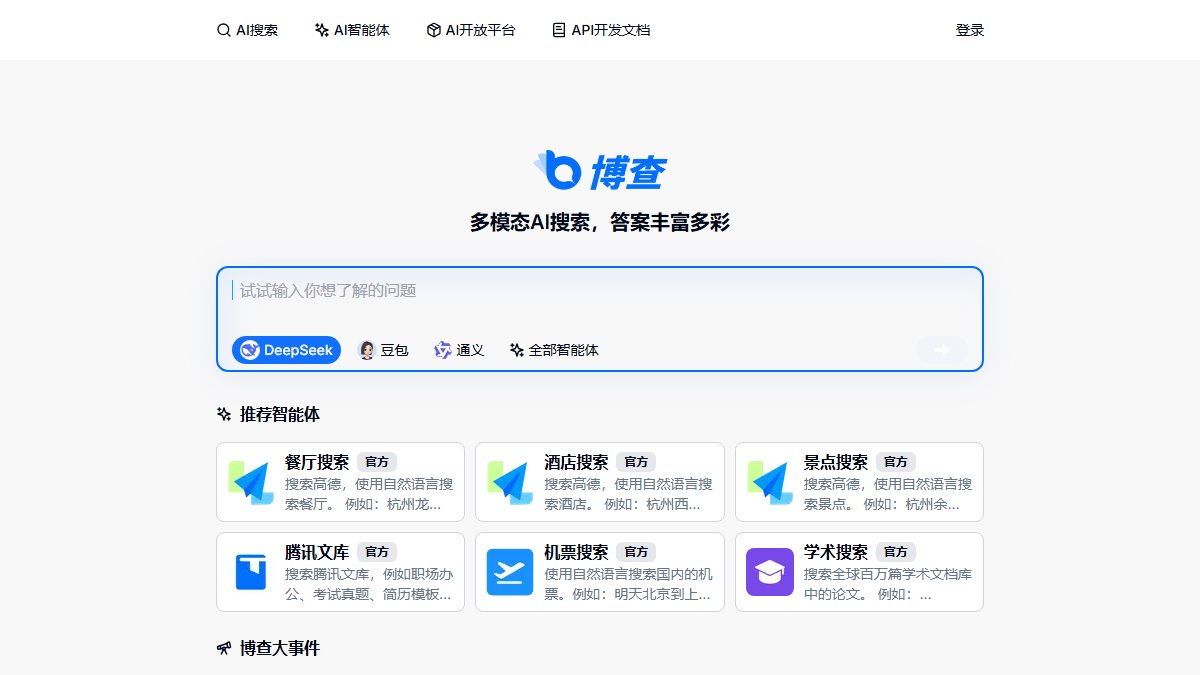This screenshot has height=675, width=1200.
Task: Click the magnifier icon beside AI搜索
Action: [x=224, y=30]
